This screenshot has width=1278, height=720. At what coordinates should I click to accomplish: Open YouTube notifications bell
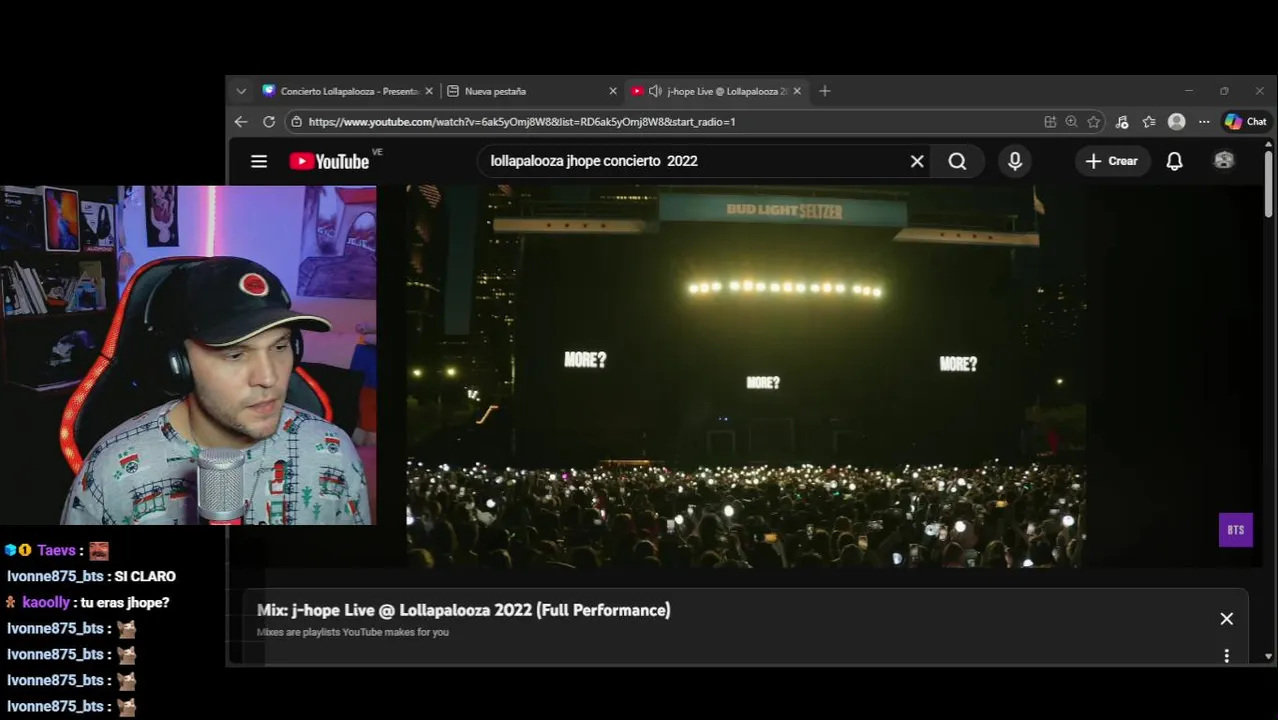[1175, 161]
